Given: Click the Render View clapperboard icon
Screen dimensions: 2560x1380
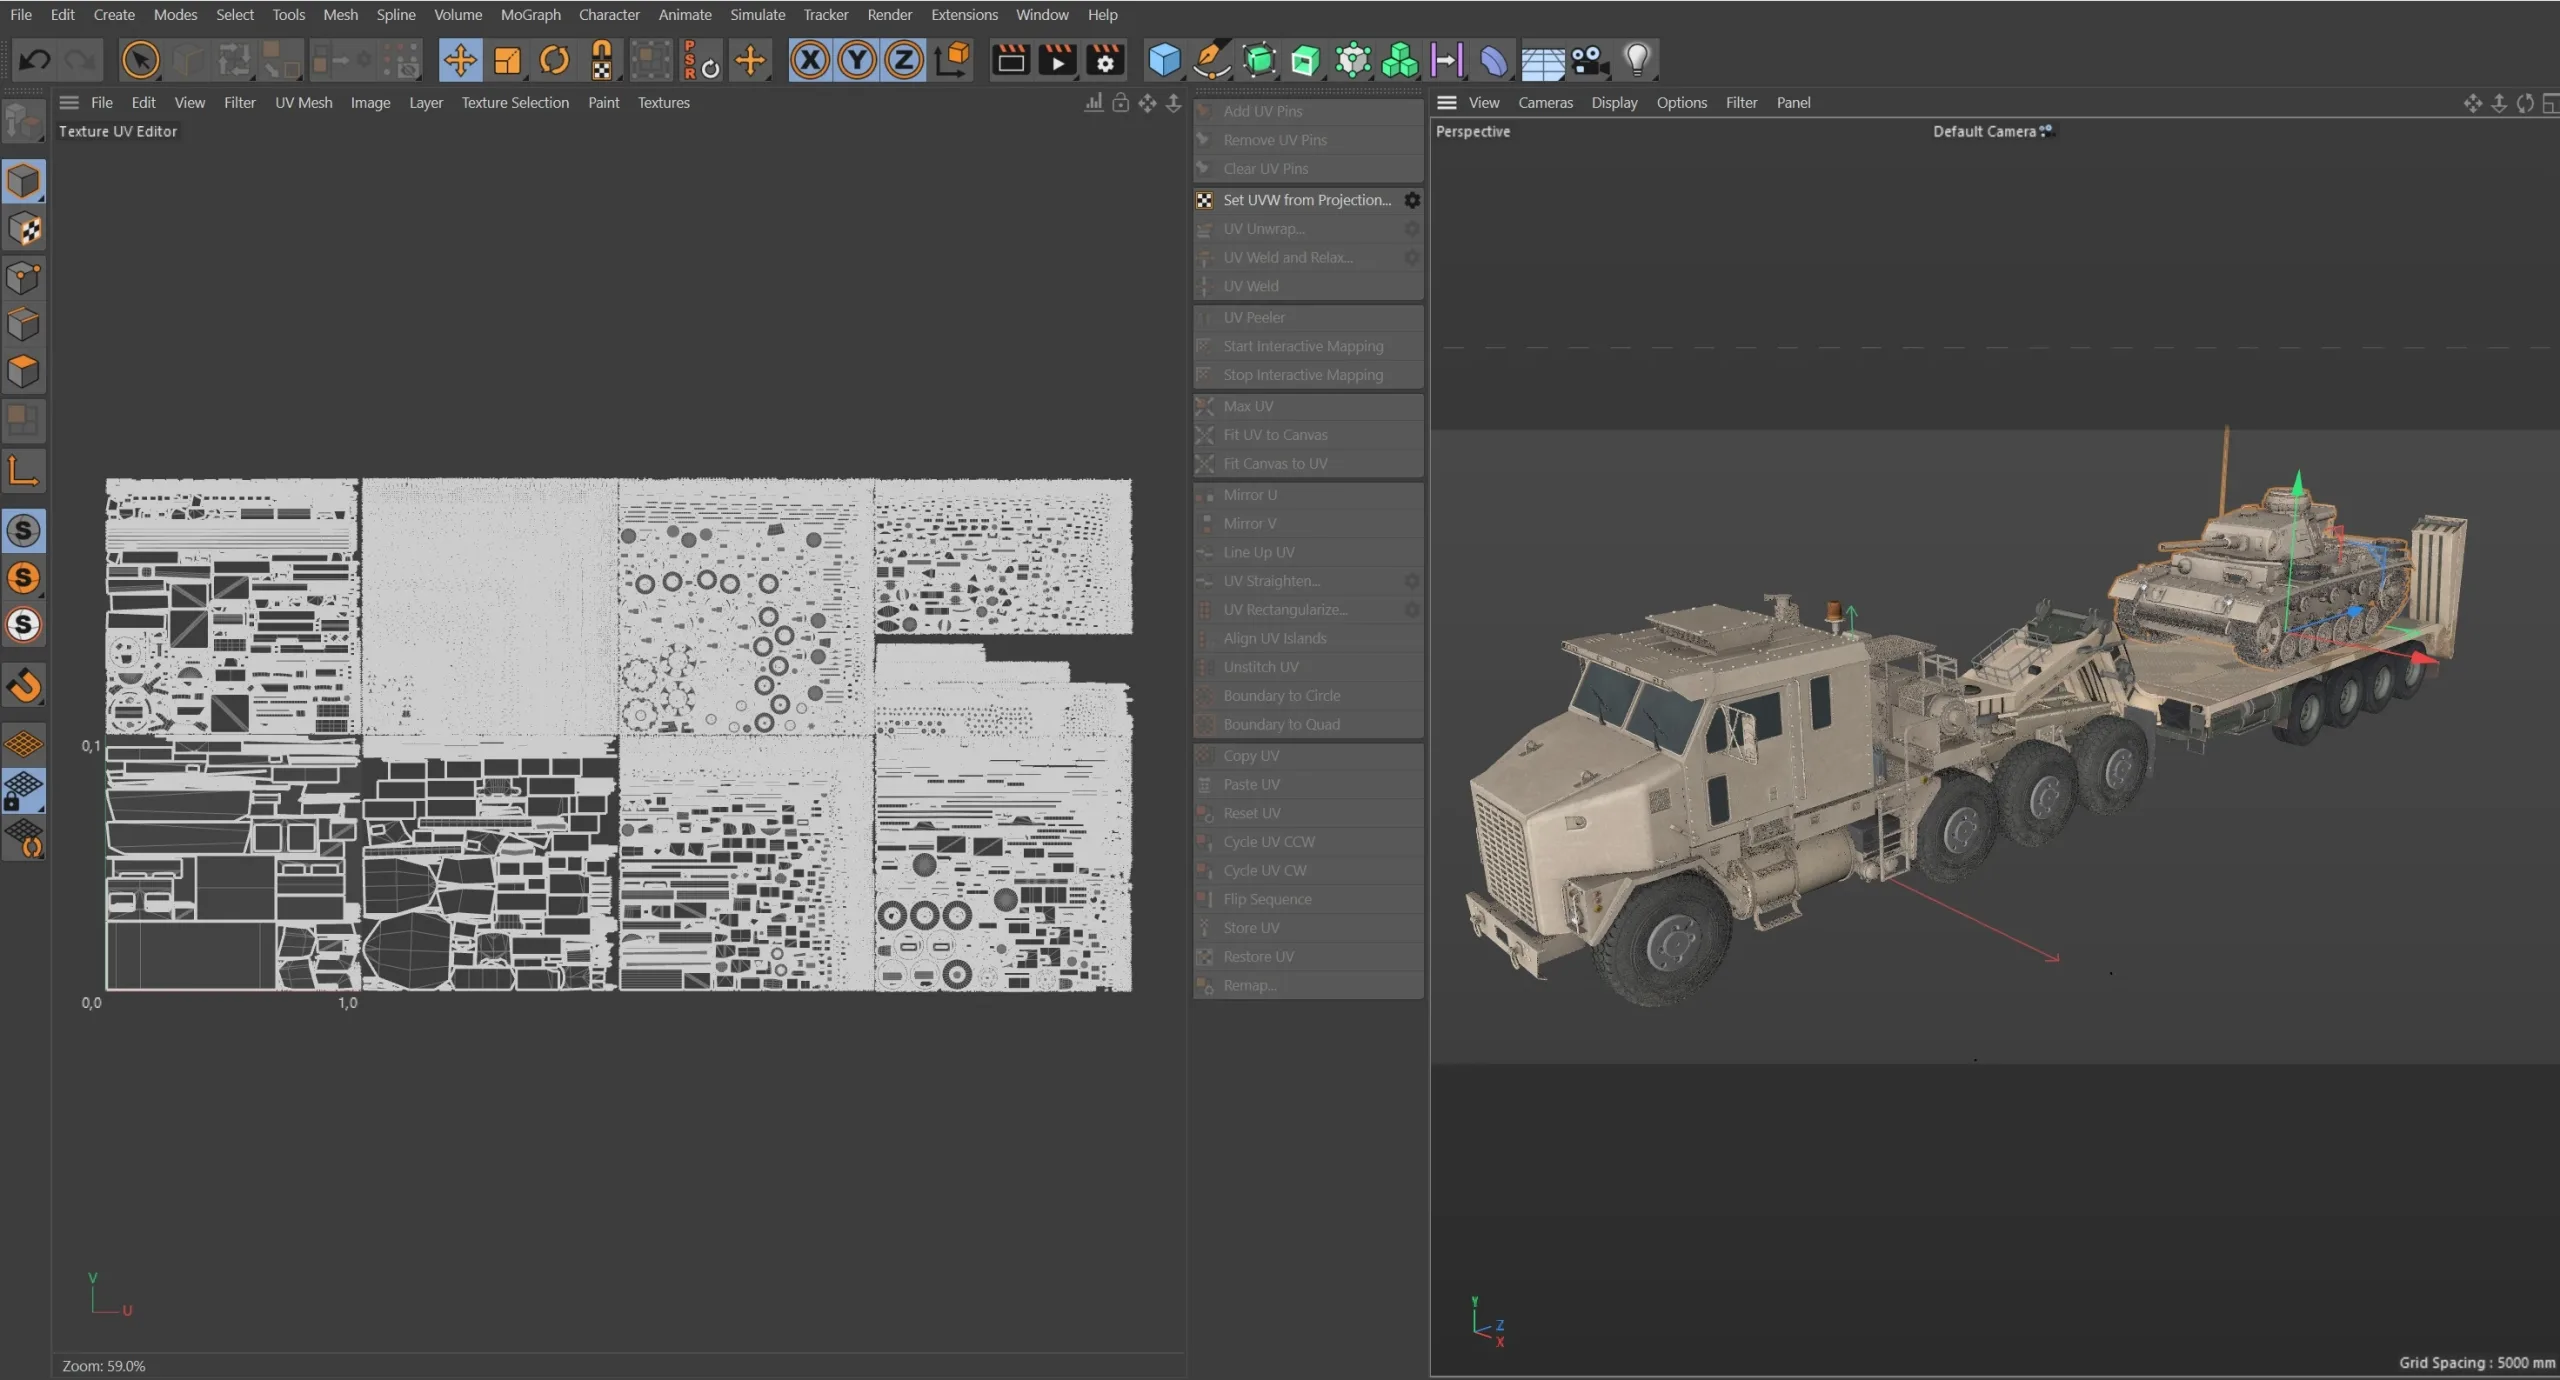Looking at the screenshot, I should pos(1010,60).
